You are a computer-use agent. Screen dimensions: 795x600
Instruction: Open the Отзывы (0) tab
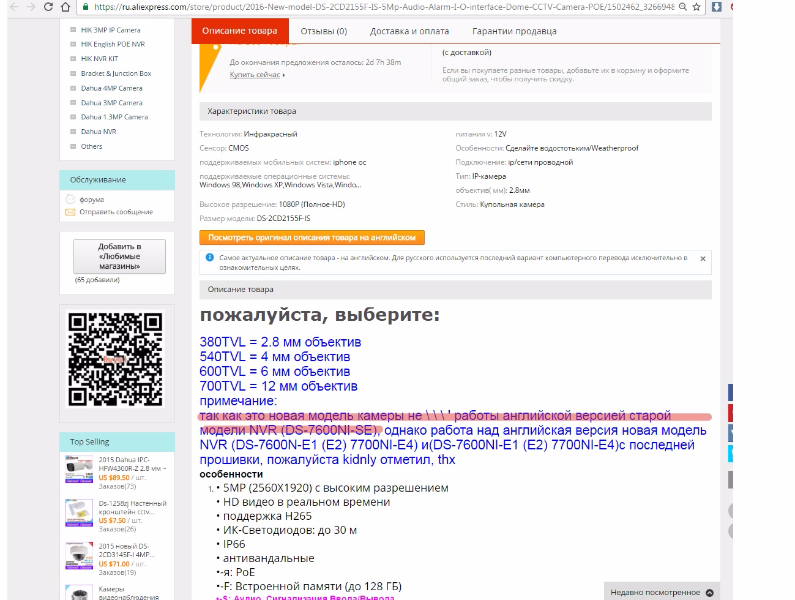pyautogui.click(x=323, y=31)
